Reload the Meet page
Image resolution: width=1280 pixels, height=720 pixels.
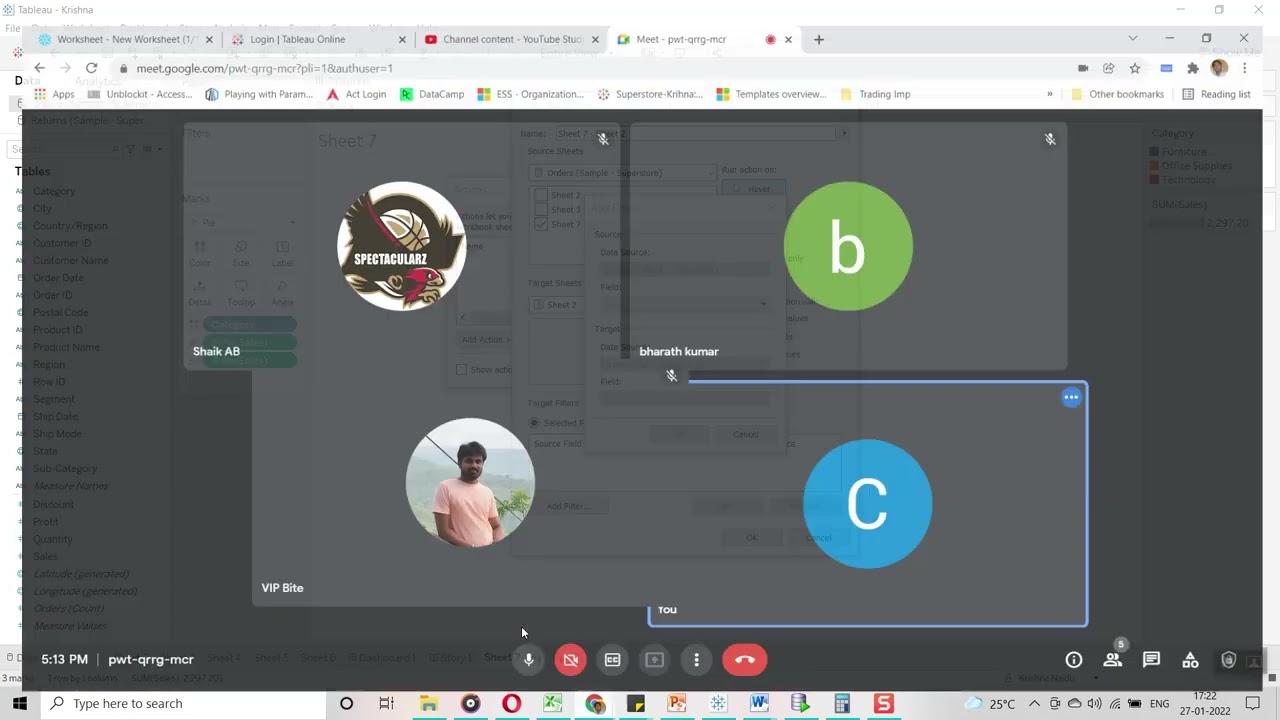point(91,68)
